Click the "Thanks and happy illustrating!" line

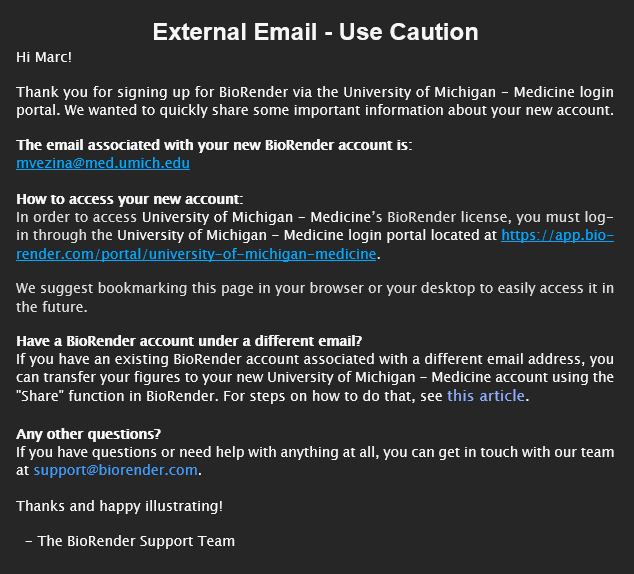pos(119,506)
